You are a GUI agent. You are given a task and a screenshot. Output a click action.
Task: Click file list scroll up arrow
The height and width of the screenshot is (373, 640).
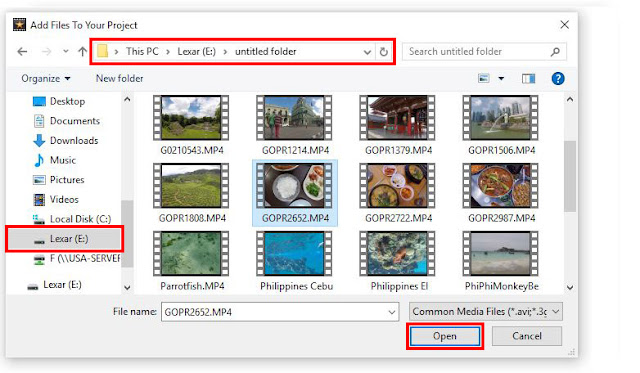(x=570, y=99)
